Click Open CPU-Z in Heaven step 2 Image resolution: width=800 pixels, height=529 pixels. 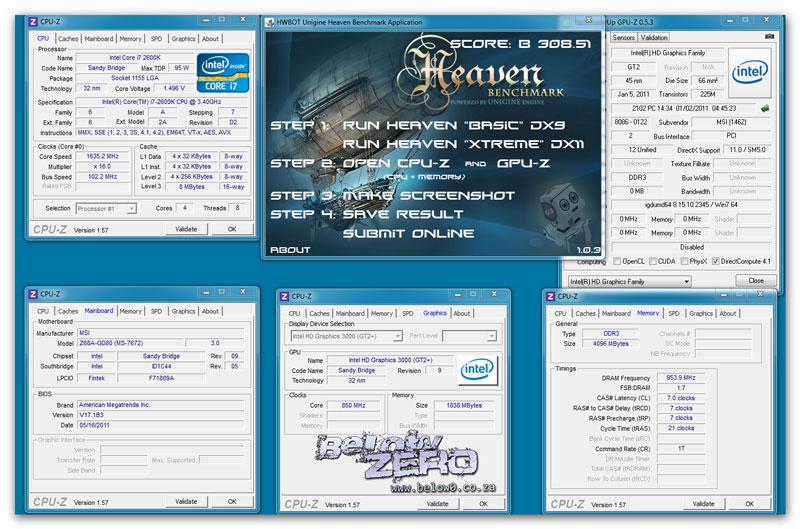point(396,164)
